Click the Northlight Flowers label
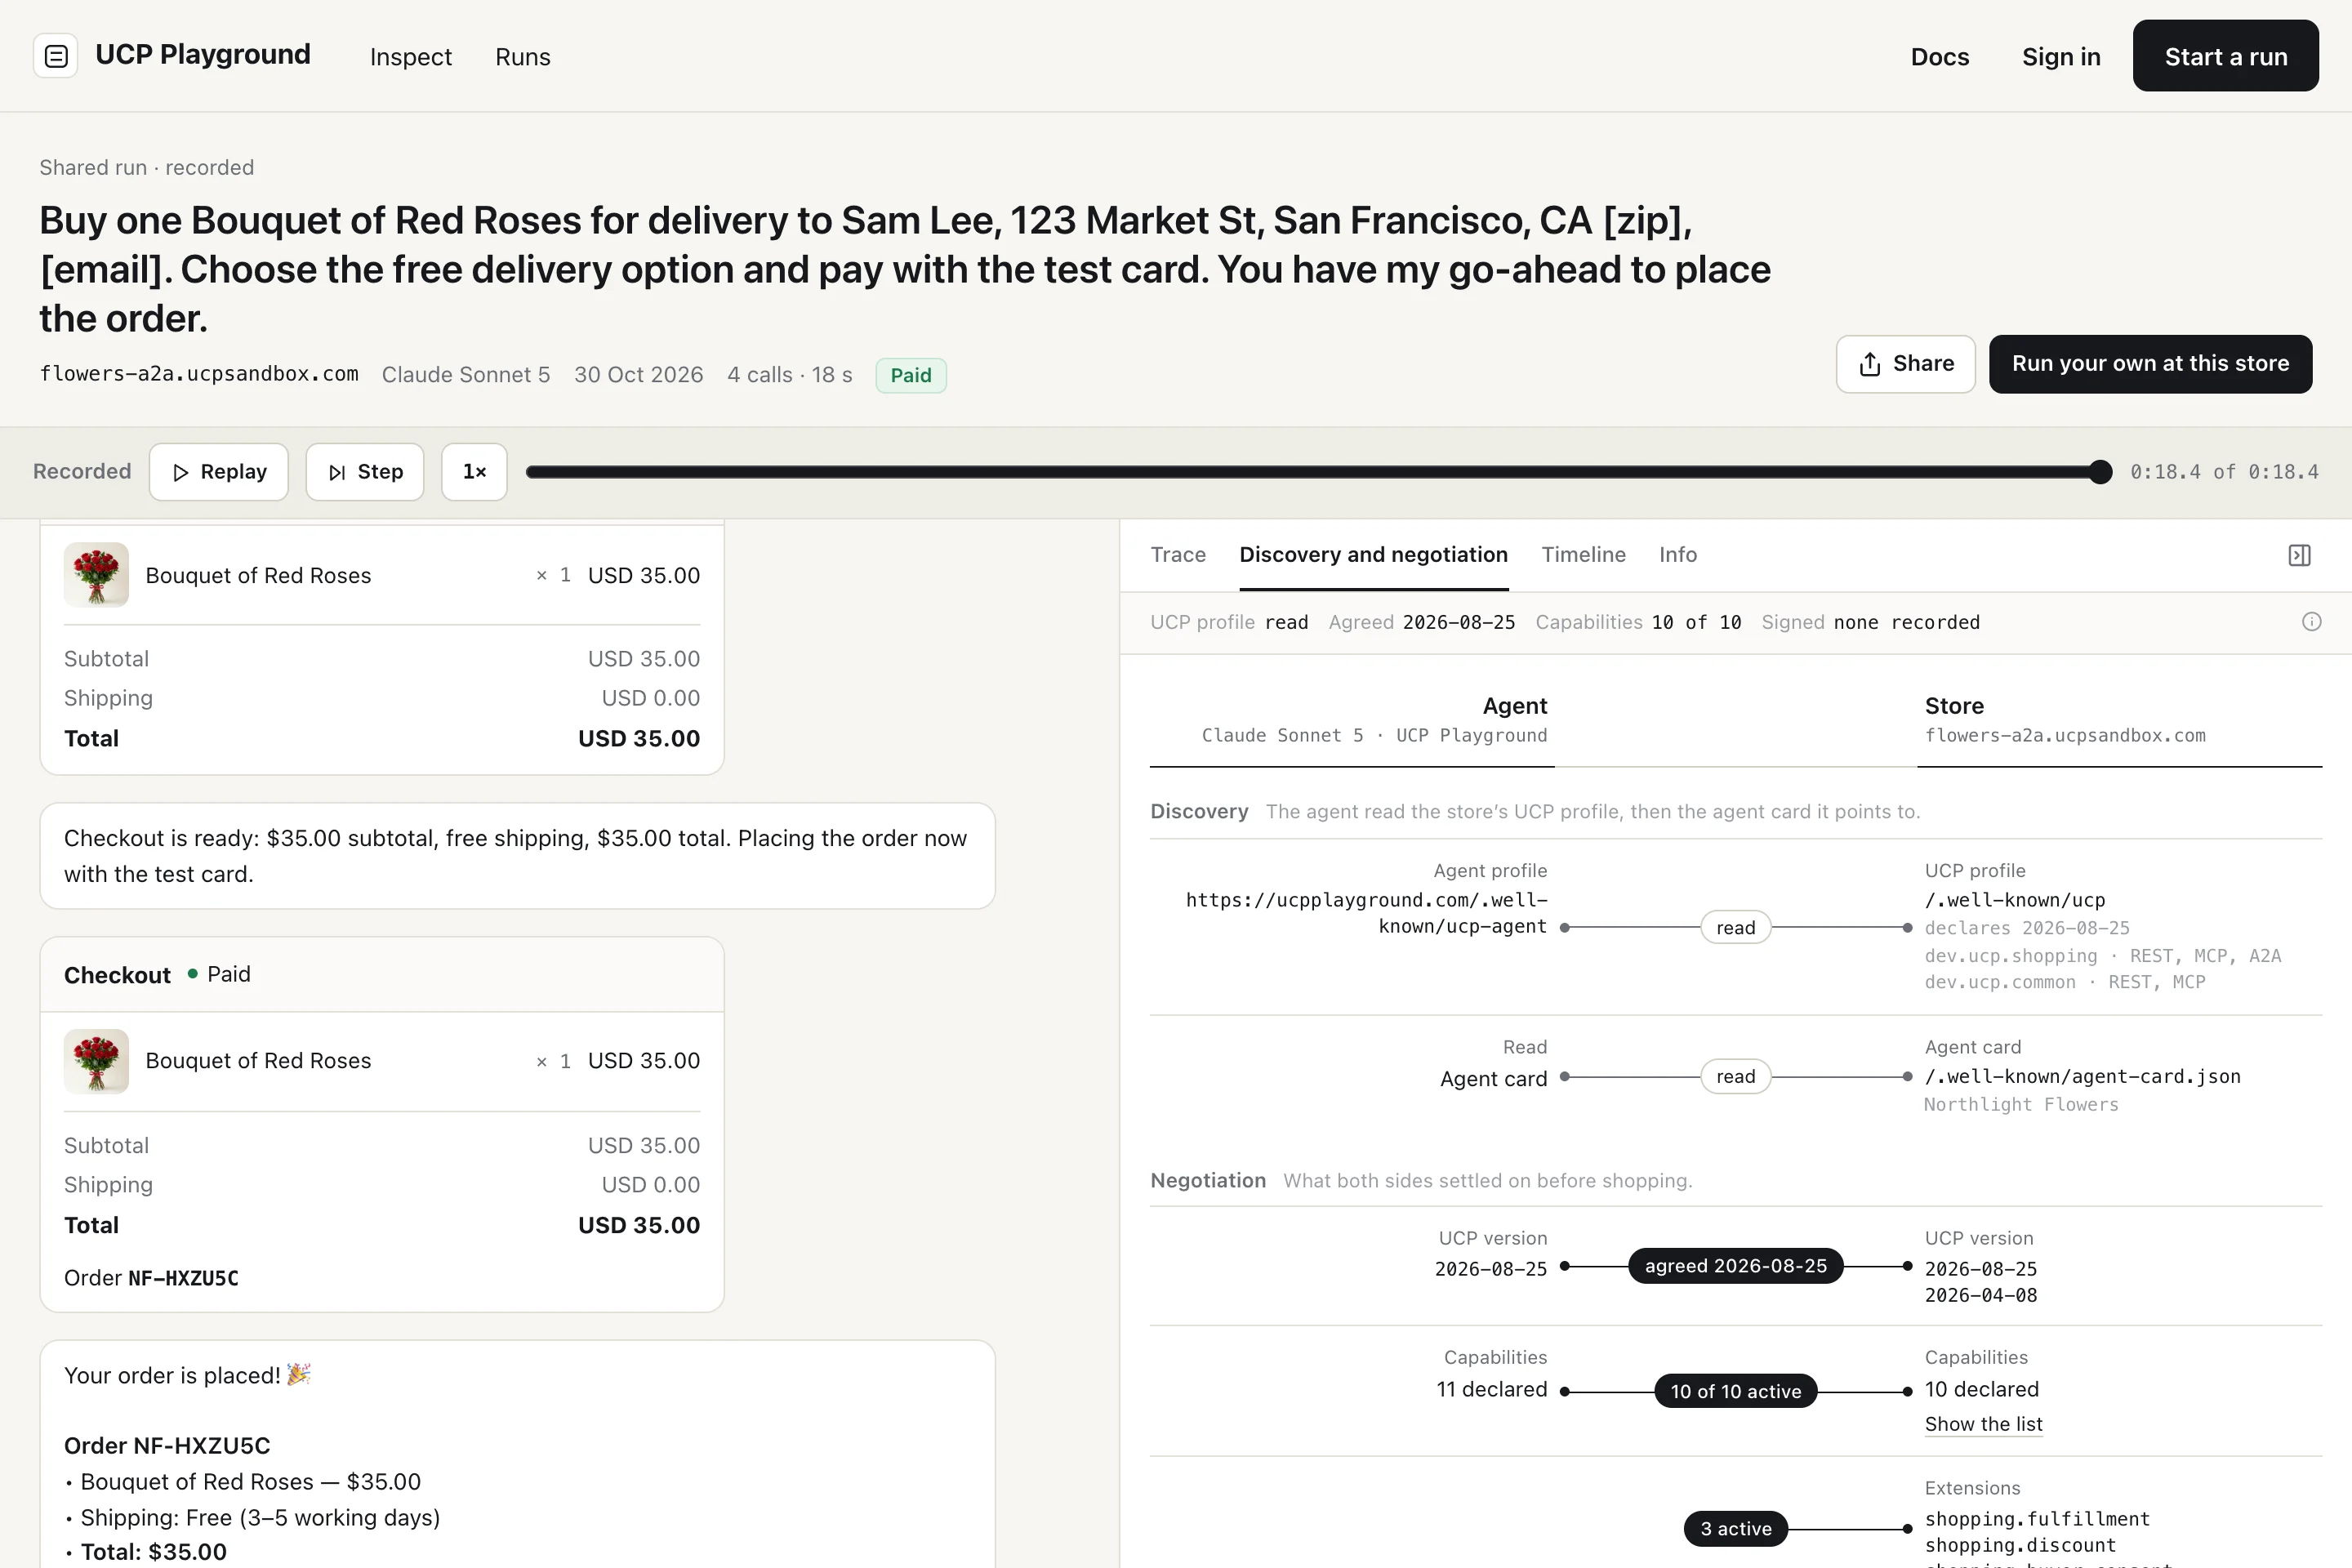This screenshot has height=1568, width=2352. pyautogui.click(x=2021, y=1105)
